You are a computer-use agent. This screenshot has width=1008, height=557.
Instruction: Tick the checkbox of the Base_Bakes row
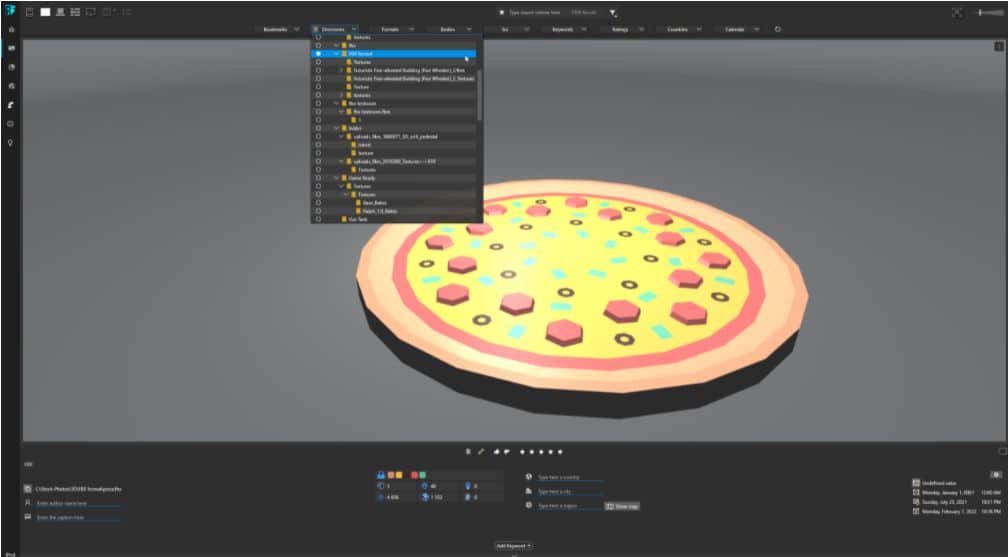pyautogui.click(x=318, y=203)
